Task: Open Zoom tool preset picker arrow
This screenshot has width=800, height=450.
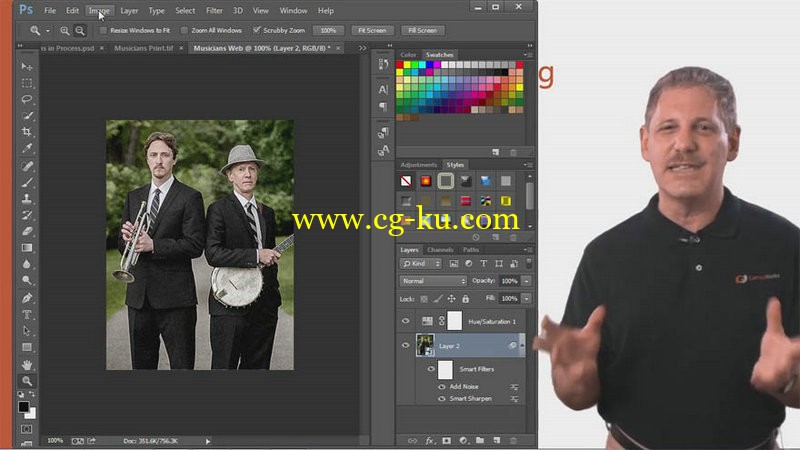Action: (x=48, y=31)
